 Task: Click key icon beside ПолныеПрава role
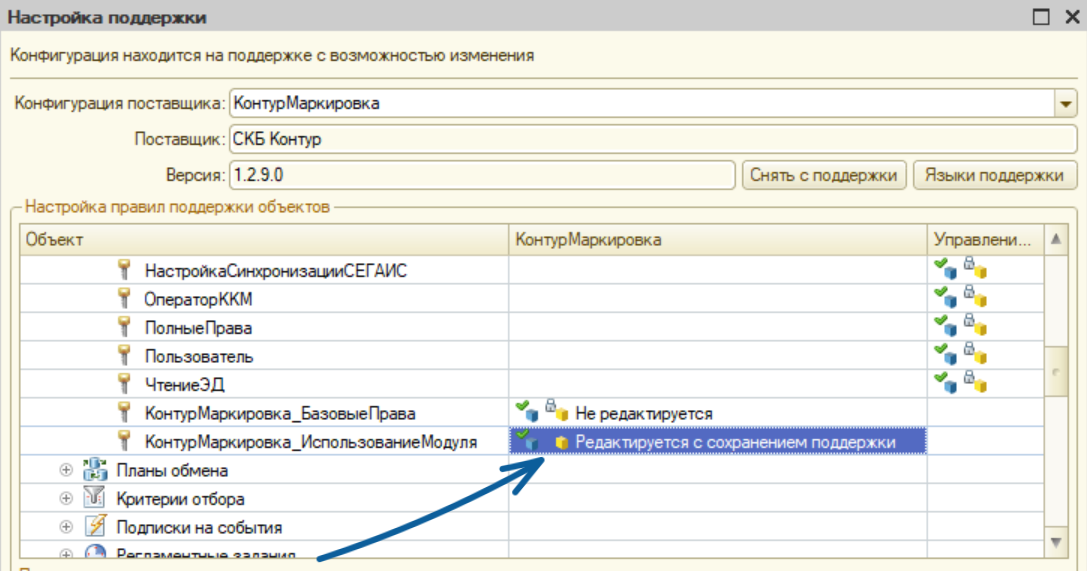coord(125,327)
